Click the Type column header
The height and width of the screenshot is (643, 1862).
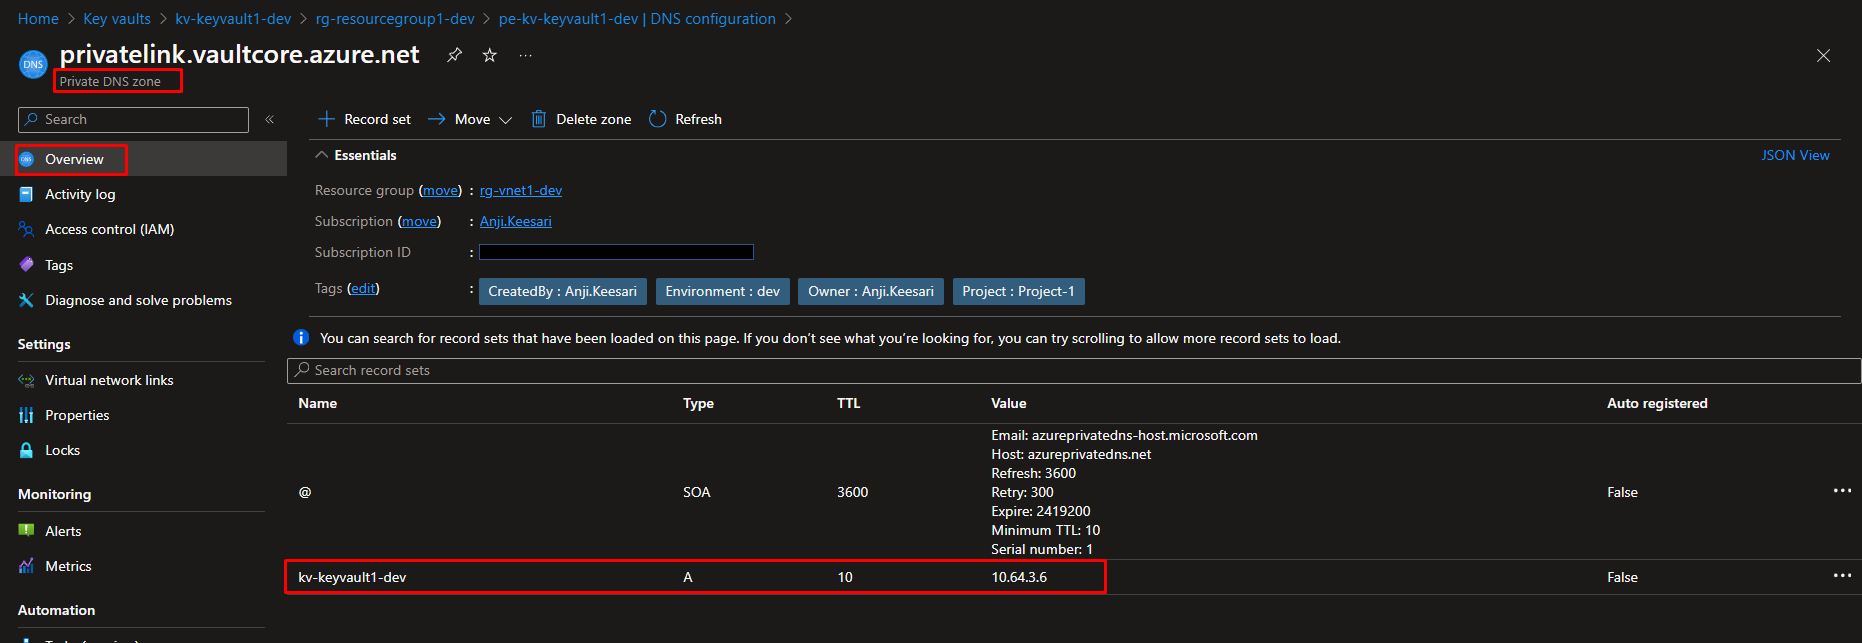tap(698, 403)
